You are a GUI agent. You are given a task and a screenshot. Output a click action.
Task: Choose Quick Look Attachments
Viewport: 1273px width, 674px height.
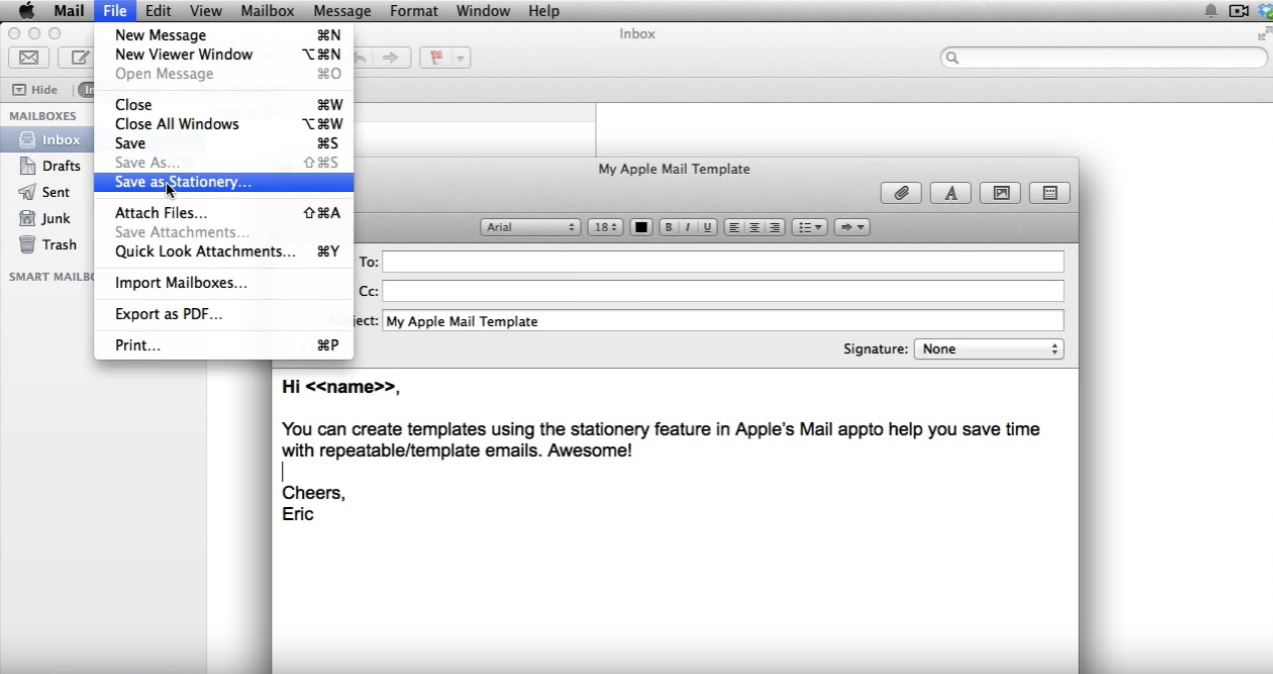coord(223,251)
